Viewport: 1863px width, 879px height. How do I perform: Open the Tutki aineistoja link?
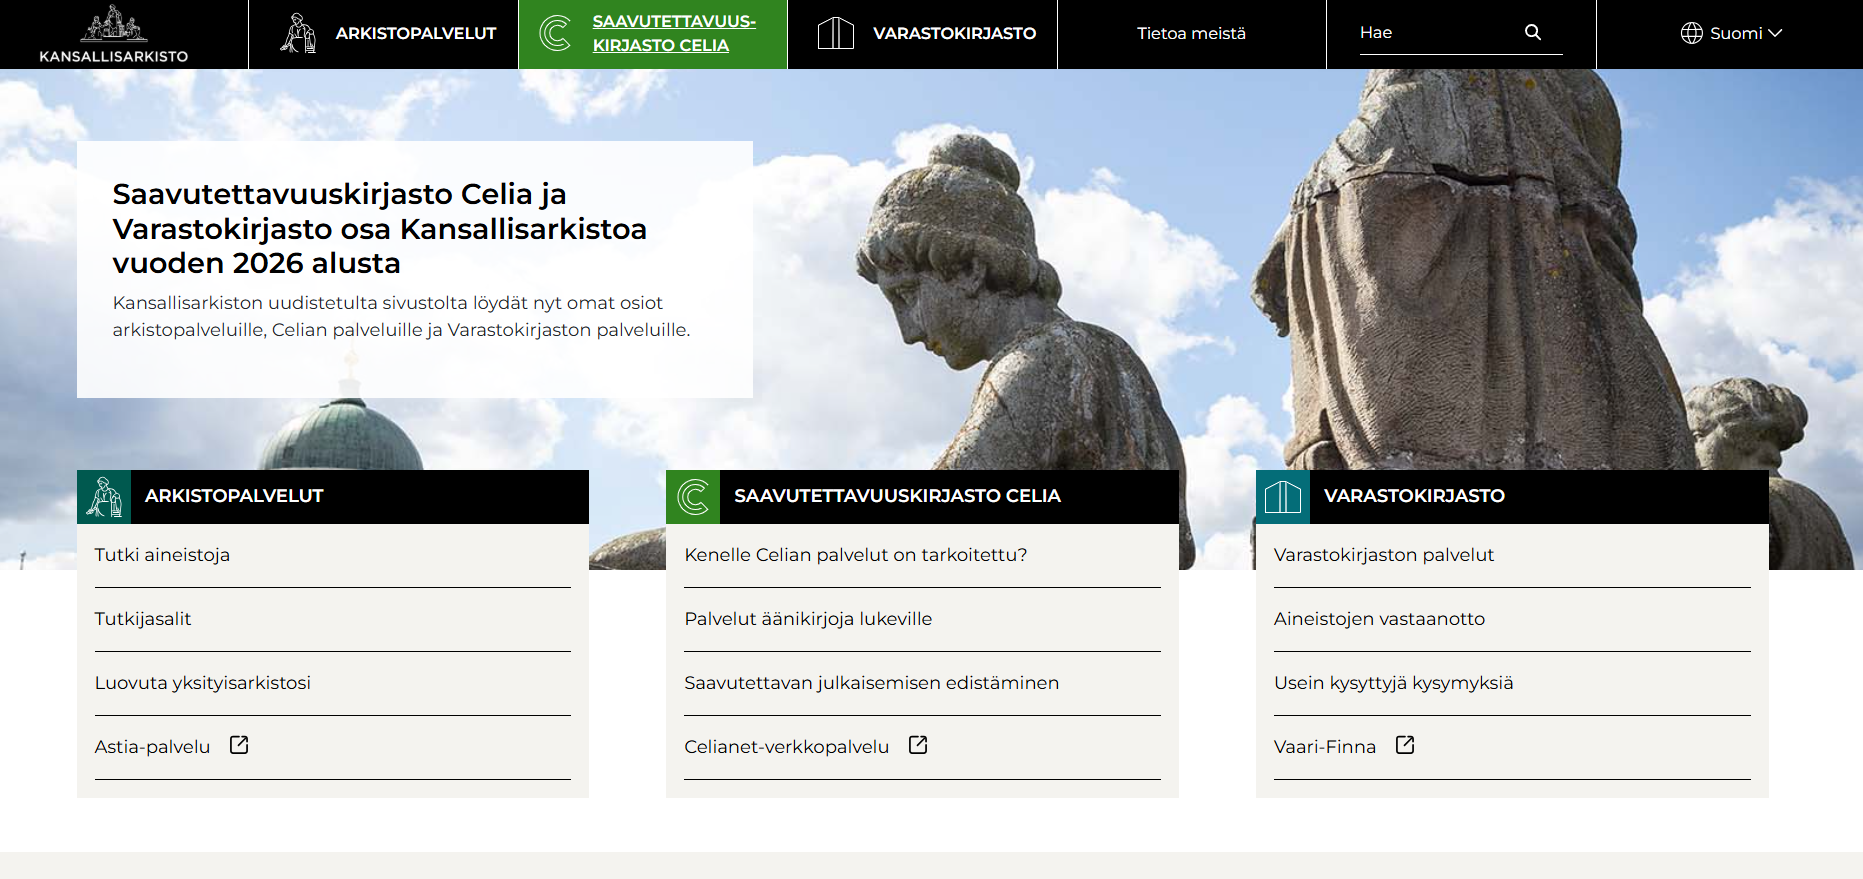point(162,555)
